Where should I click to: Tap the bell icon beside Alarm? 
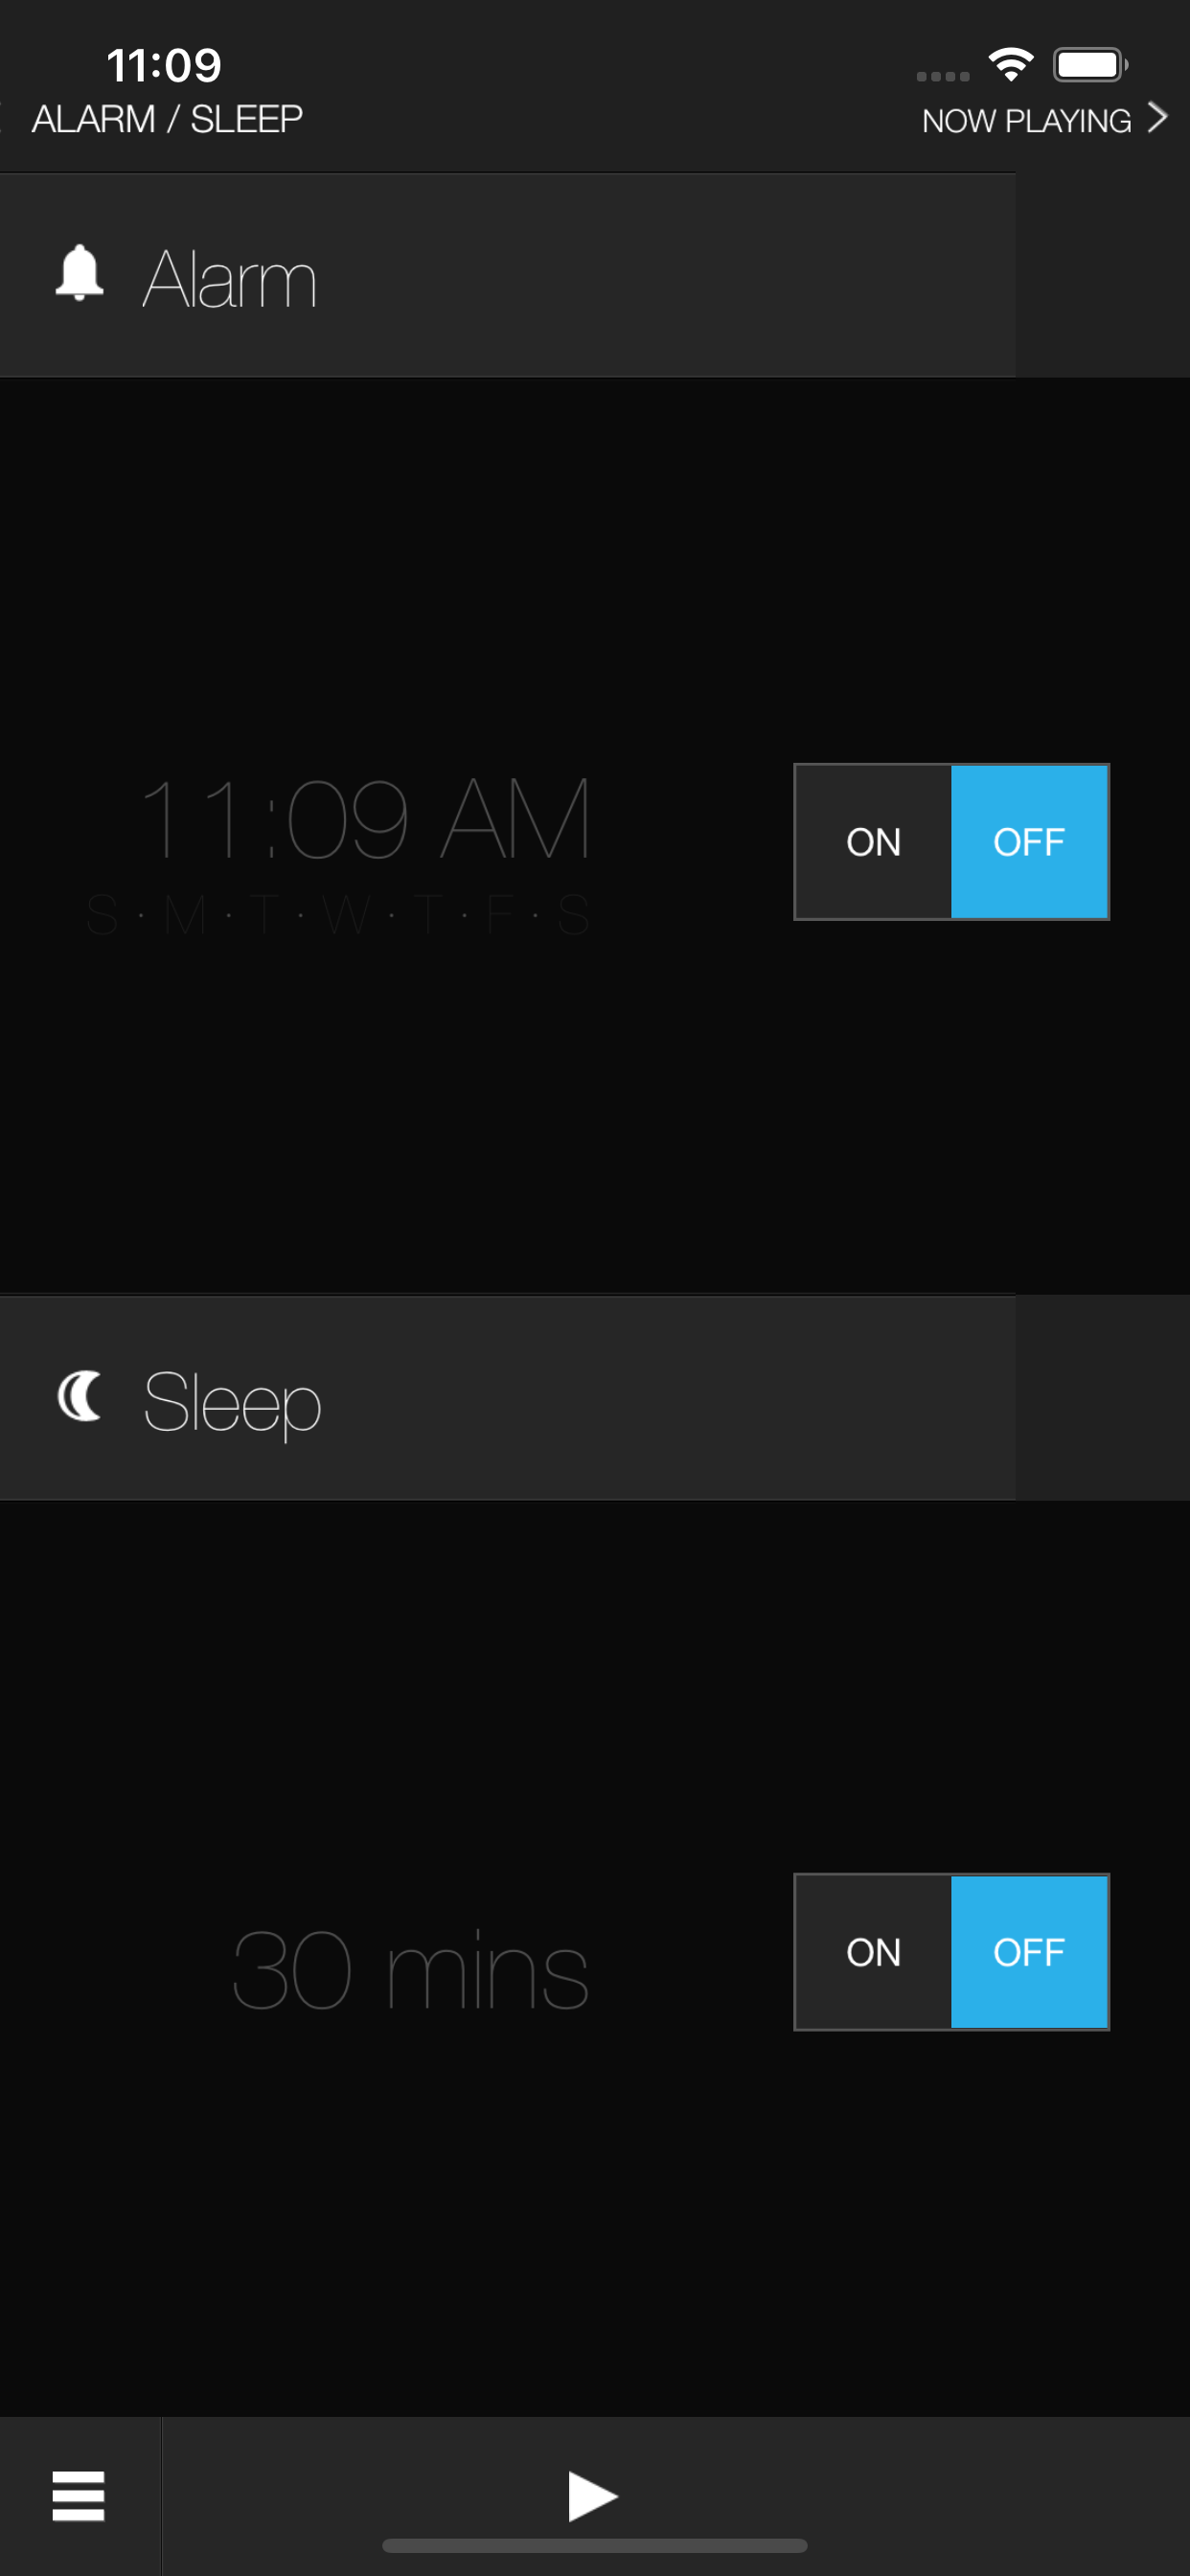coord(79,272)
